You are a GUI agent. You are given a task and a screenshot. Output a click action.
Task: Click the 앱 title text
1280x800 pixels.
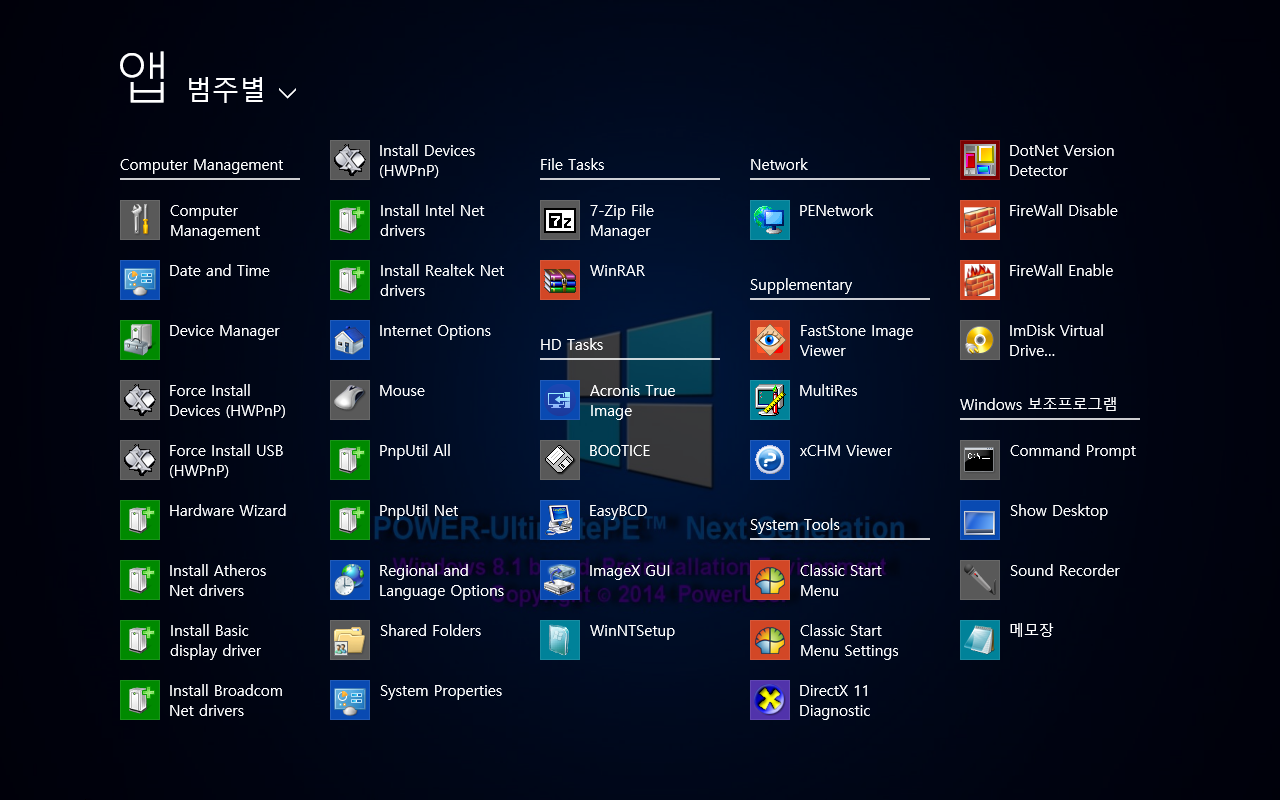[142, 77]
